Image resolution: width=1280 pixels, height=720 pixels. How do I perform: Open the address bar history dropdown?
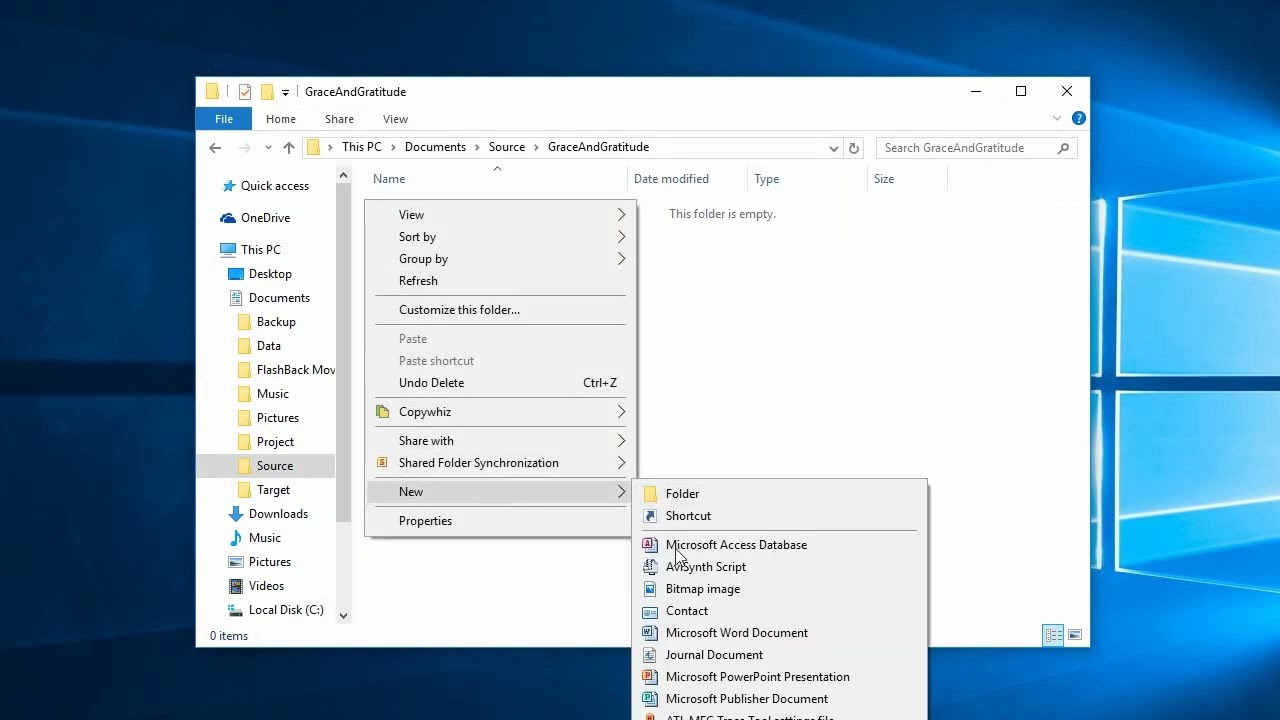(833, 148)
